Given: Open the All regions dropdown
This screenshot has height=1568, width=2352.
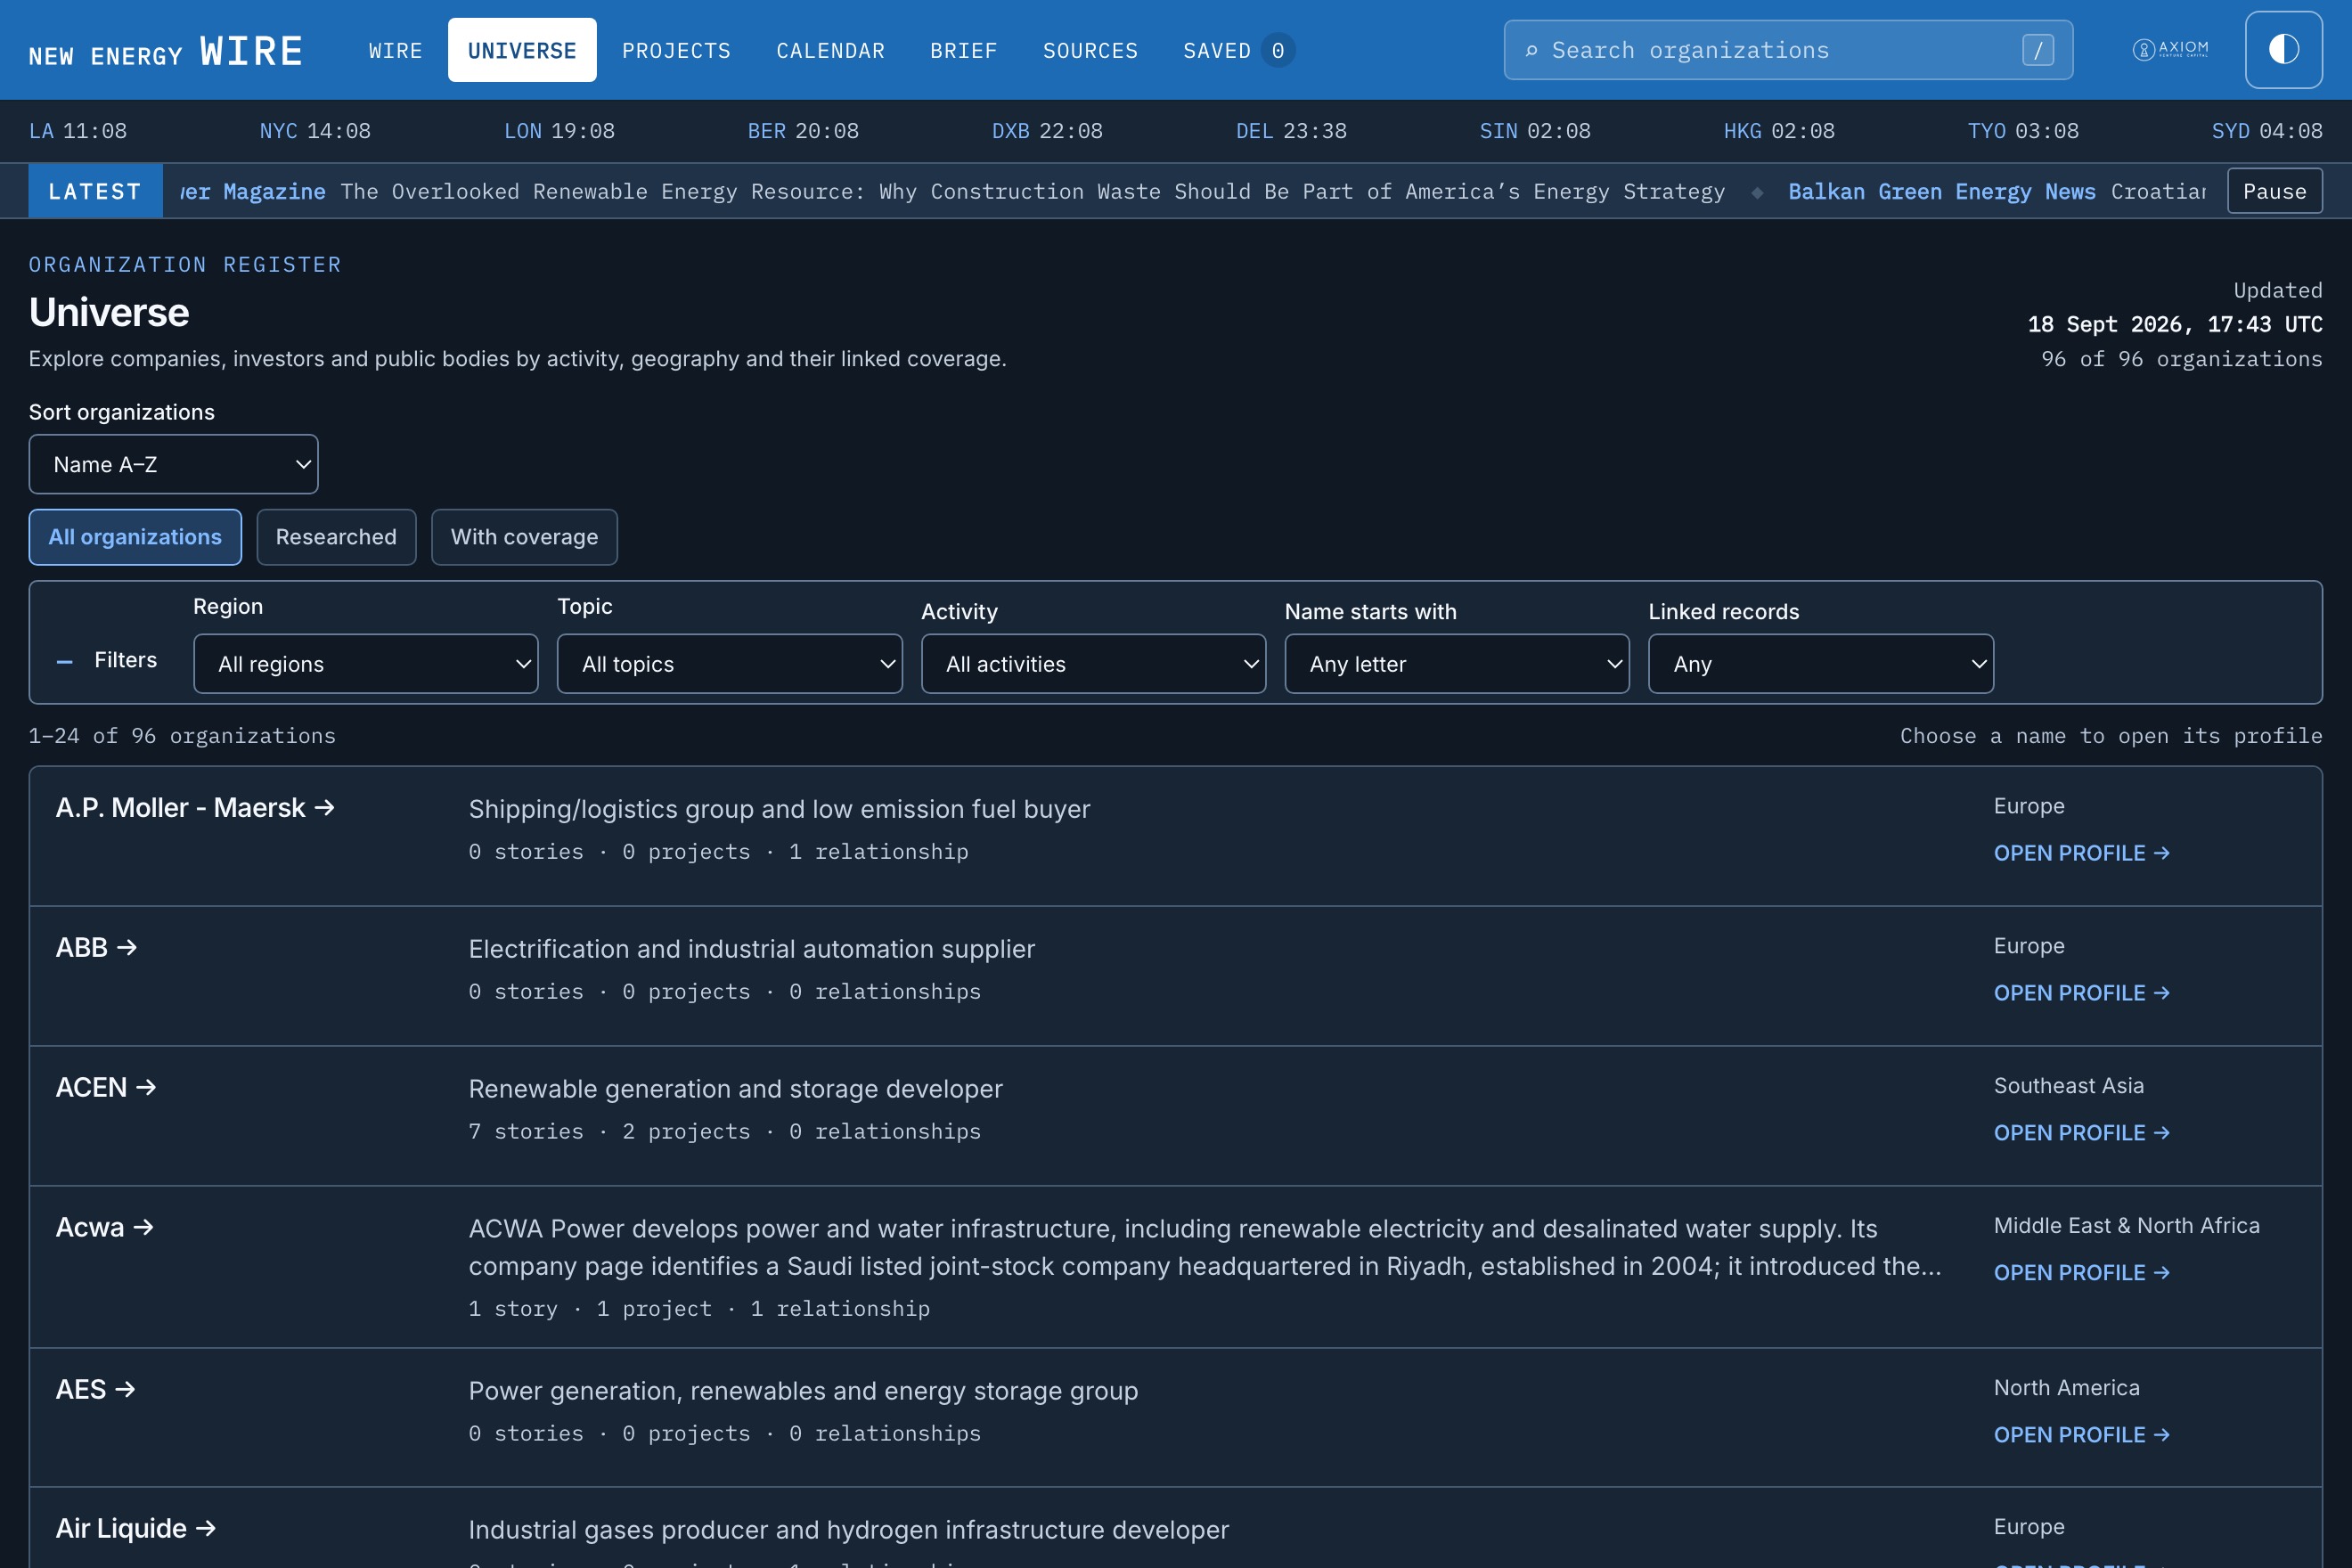Looking at the screenshot, I should coord(365,664).
